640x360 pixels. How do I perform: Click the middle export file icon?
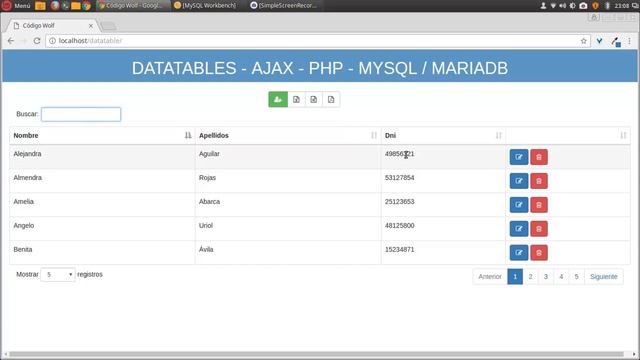(x=313, y=100)
